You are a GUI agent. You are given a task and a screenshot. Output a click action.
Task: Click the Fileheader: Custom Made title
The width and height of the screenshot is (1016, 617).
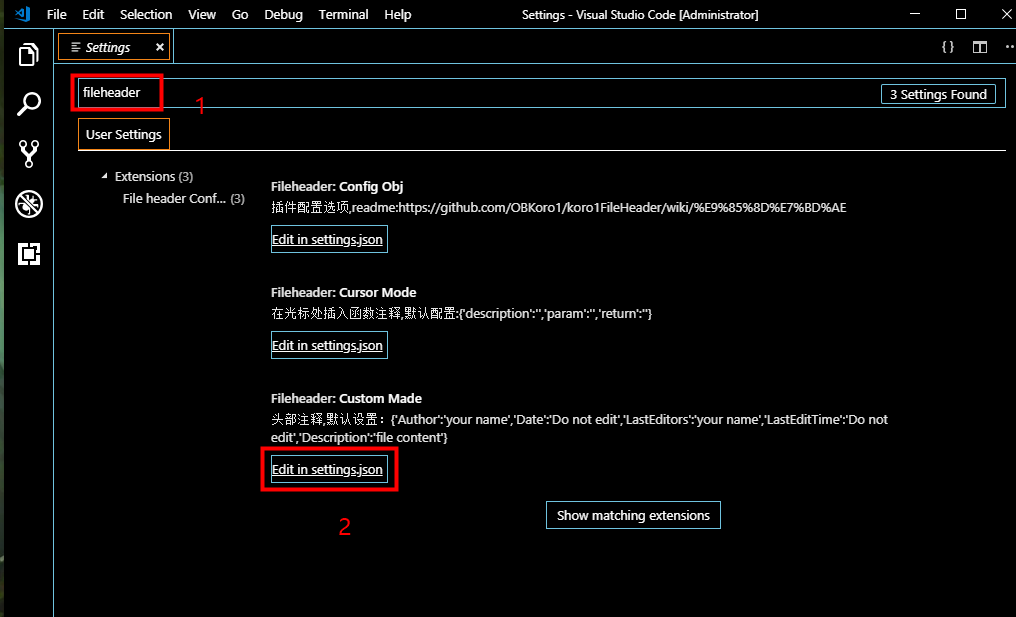click(x=346, y=399)
